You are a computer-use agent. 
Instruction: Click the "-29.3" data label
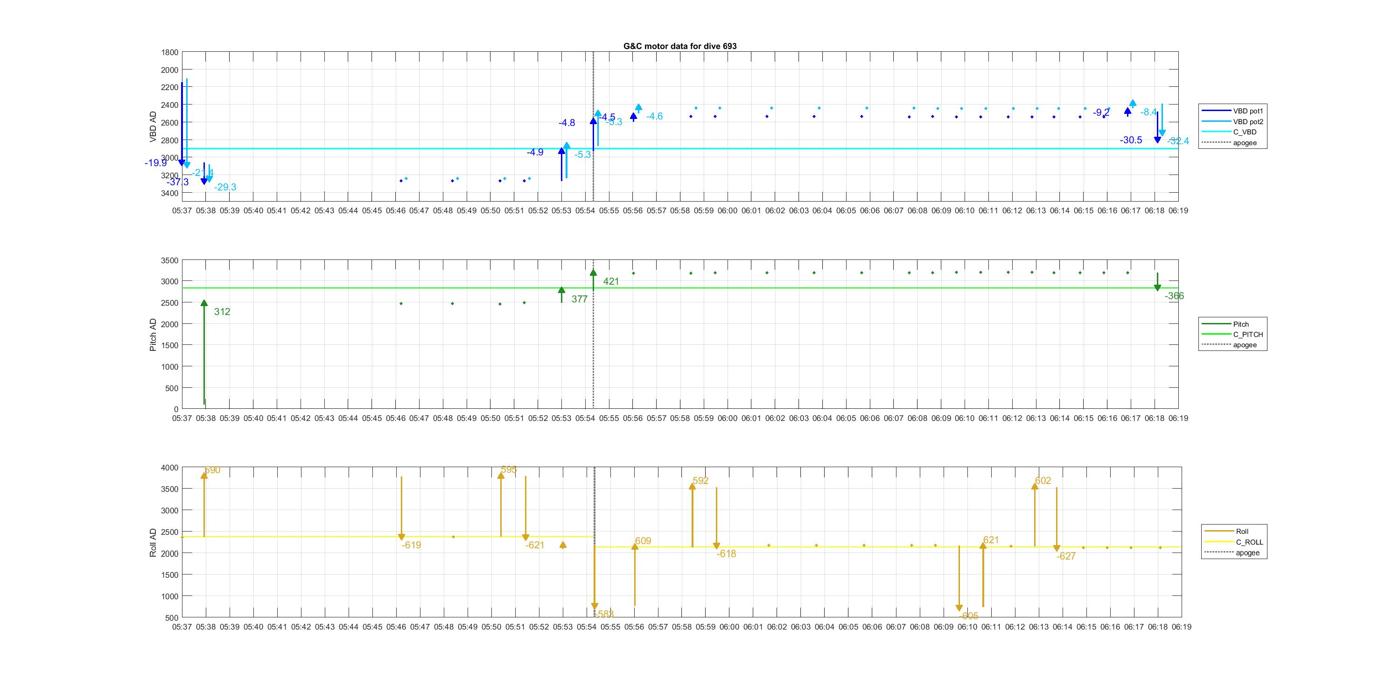[x=225, y=187]
